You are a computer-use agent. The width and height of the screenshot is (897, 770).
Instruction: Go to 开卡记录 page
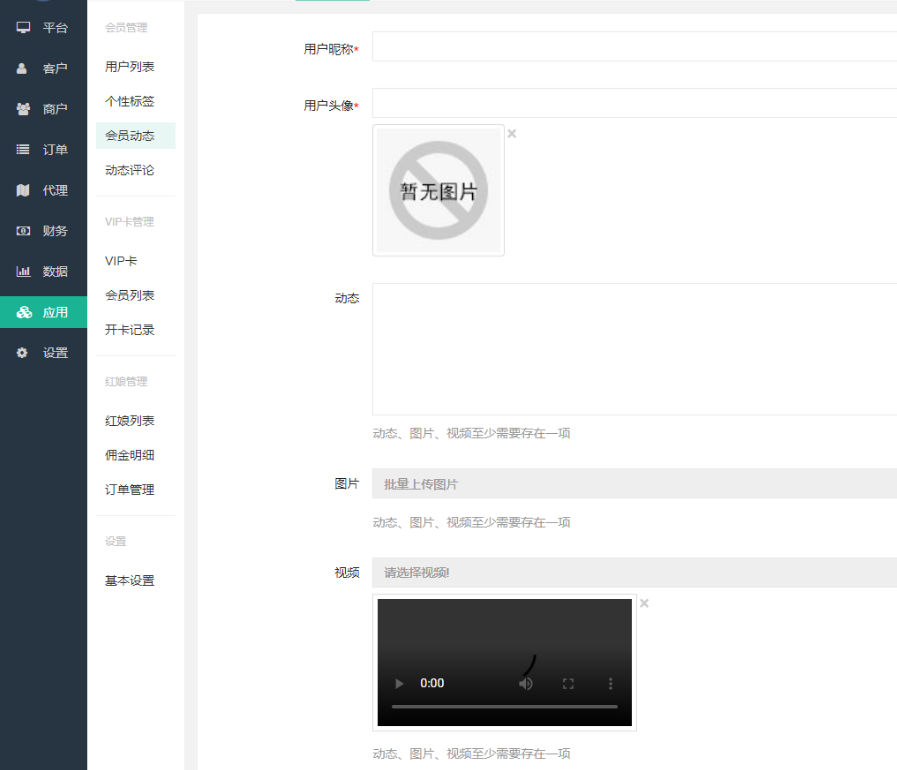[x=130, y=330]
